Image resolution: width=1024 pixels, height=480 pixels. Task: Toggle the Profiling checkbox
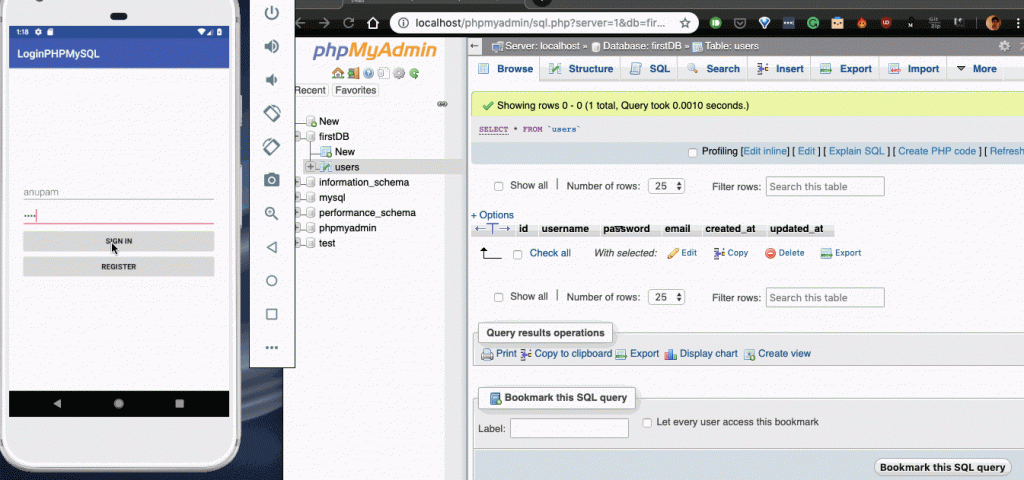point(693,152)
